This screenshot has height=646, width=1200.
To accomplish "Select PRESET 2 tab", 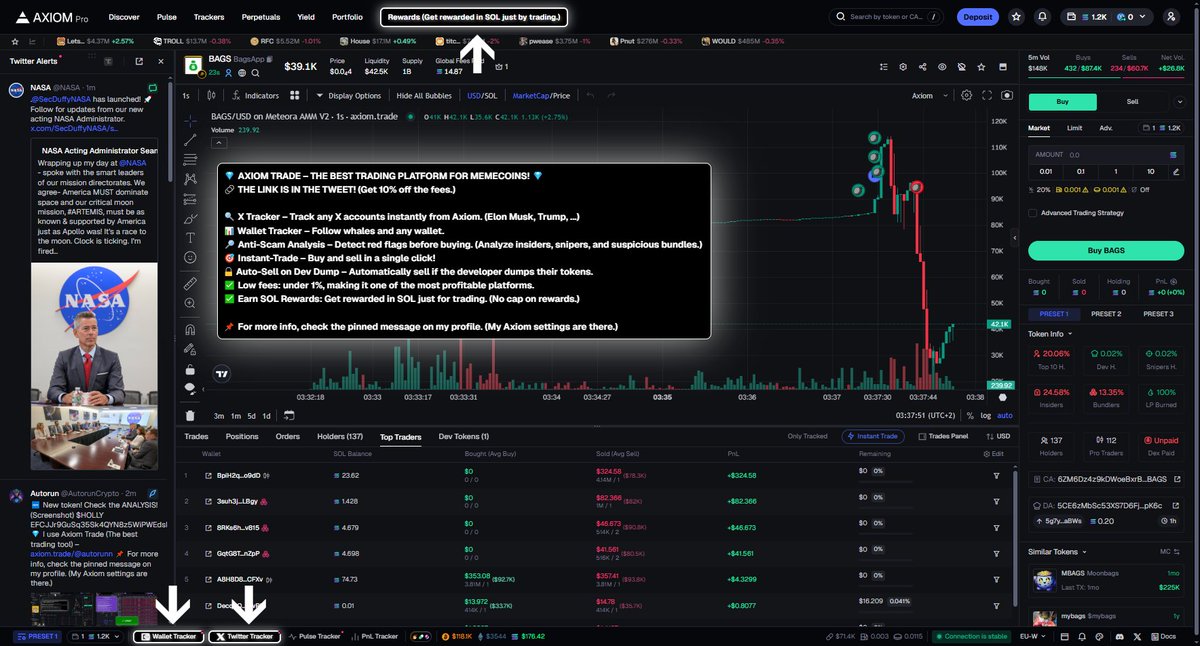I will click(x=1105, y=314).
